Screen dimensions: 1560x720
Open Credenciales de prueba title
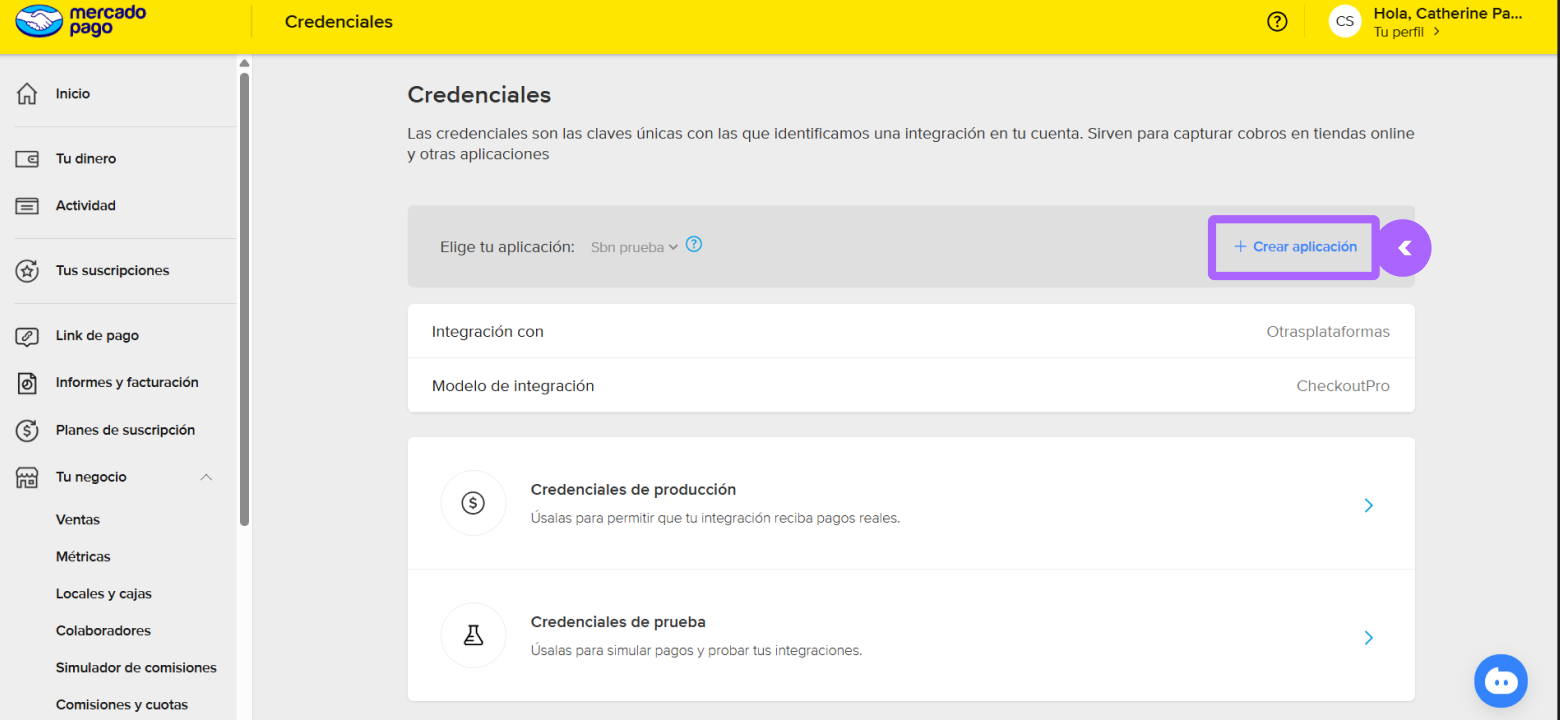pyautogui.click(x=618, y=622)
